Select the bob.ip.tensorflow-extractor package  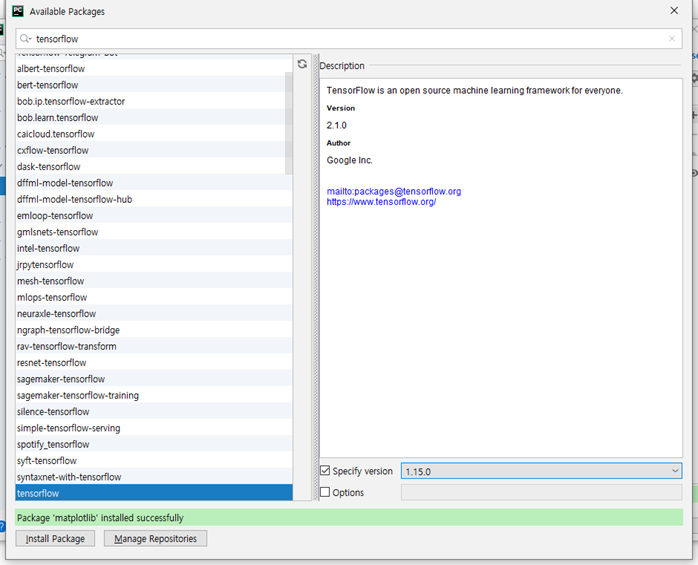pyautogui.click(x=154, y=102)
